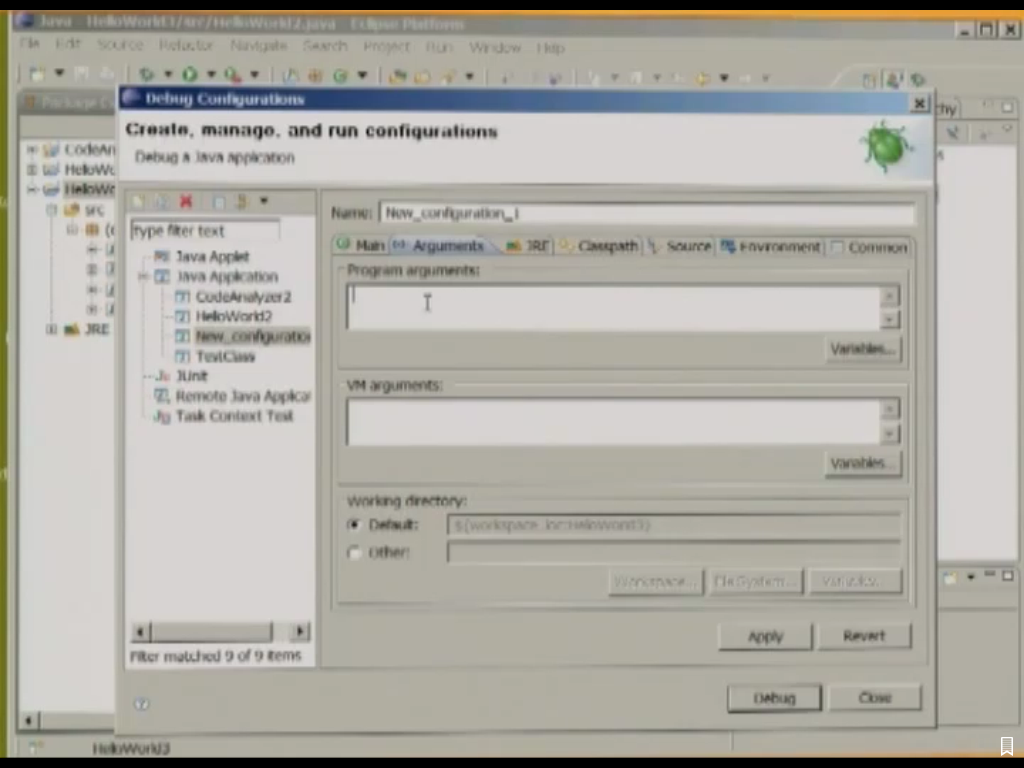
Task: Click inside the Program arguments text area
Action: [613, 307]
